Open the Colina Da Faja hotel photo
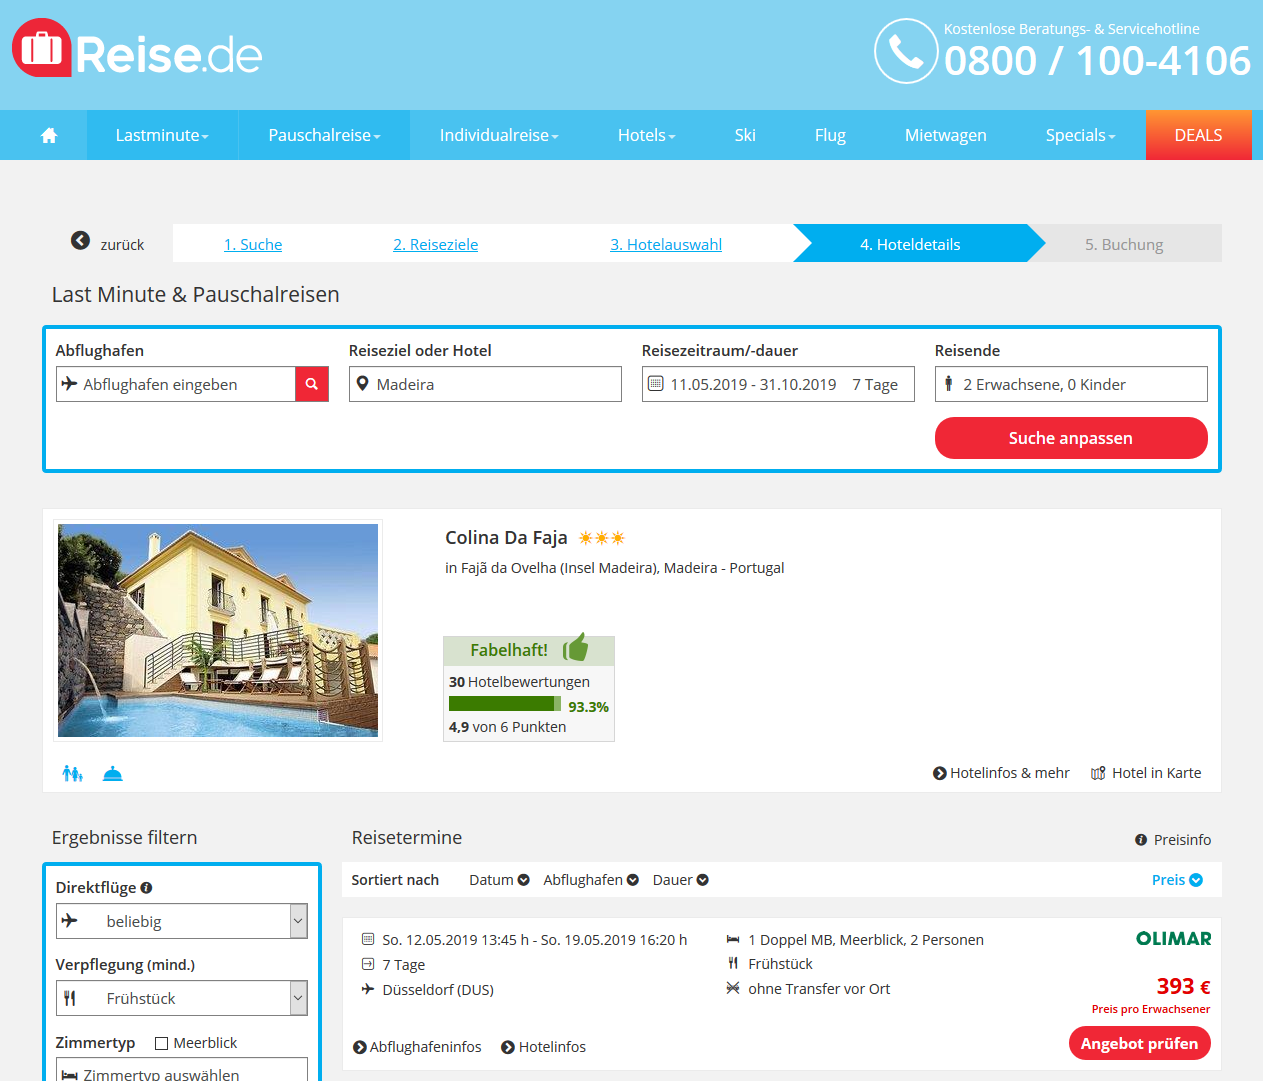The width and height of the screenshot is (1263, 1081). [218, 630]
